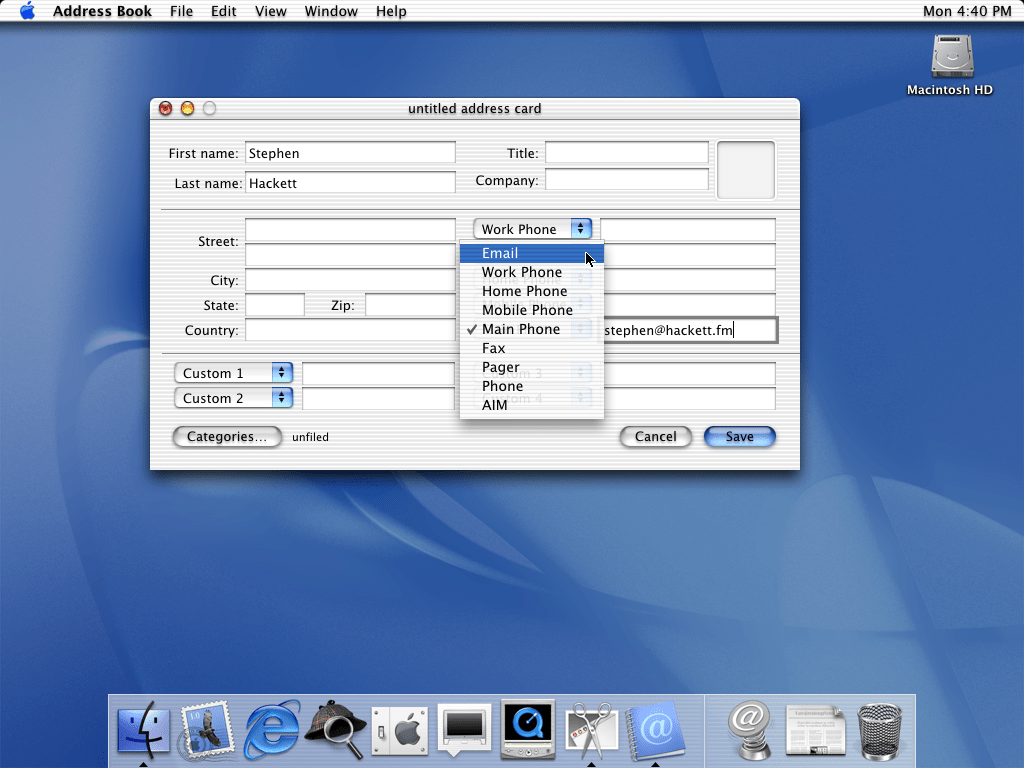Screen dimensions: 1024x768
Task: Open Finder from the dock
Action: [144, 729]
